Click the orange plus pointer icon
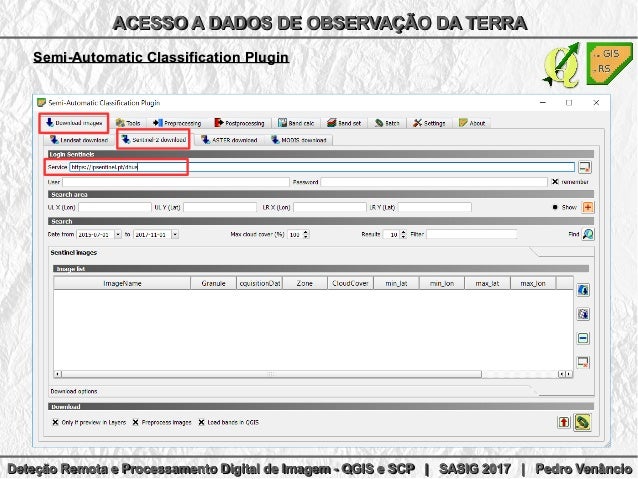This screenshot has height=479, width=638. click(x=588, y=207)
